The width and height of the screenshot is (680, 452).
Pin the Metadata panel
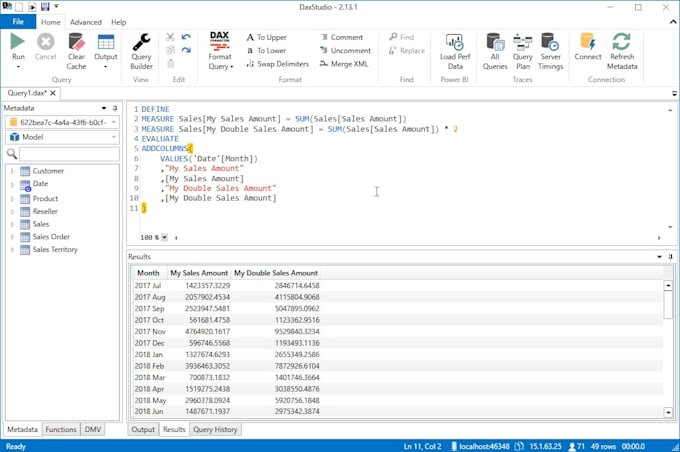pyautogui.click(x=115, y=108)
